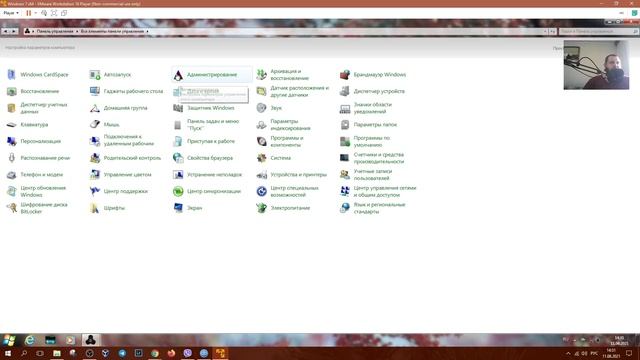Open Windows Media Player on Windows 7 taskbar
The width and height of the screenshot is (640, 360).
pos(70,340)
